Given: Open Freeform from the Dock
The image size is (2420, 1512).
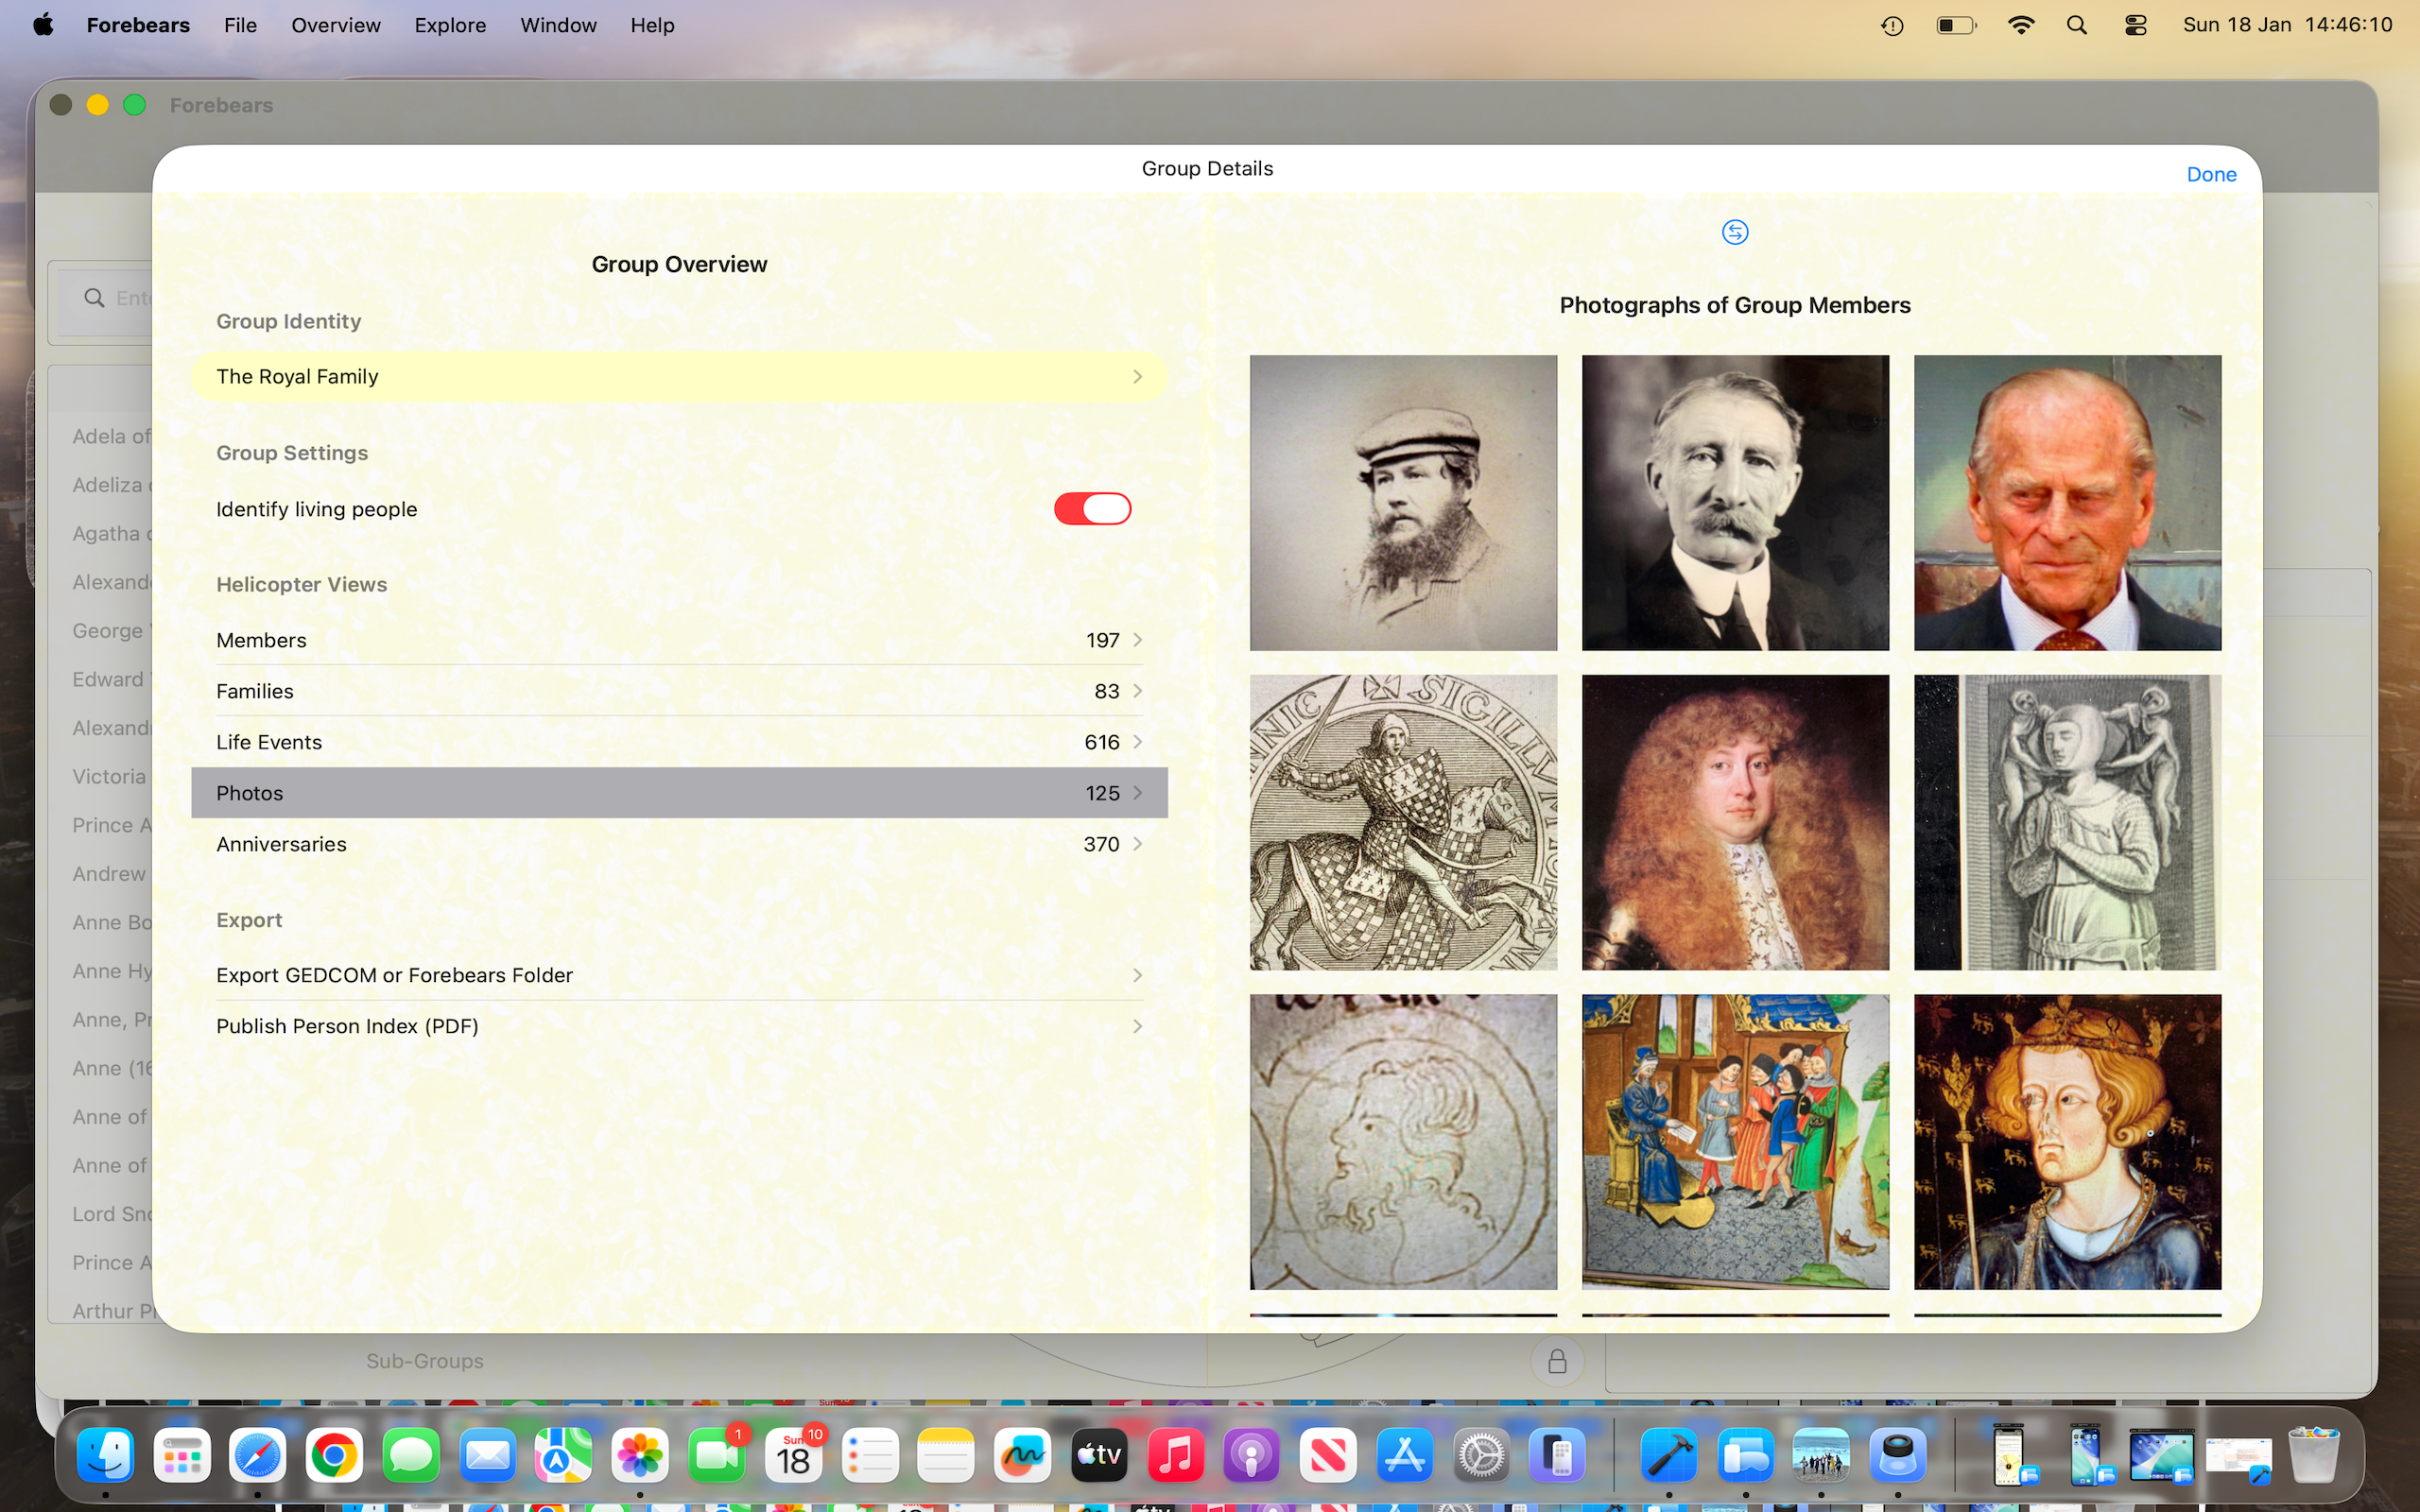Looking at the screenshot, I should [1022, 1455].
